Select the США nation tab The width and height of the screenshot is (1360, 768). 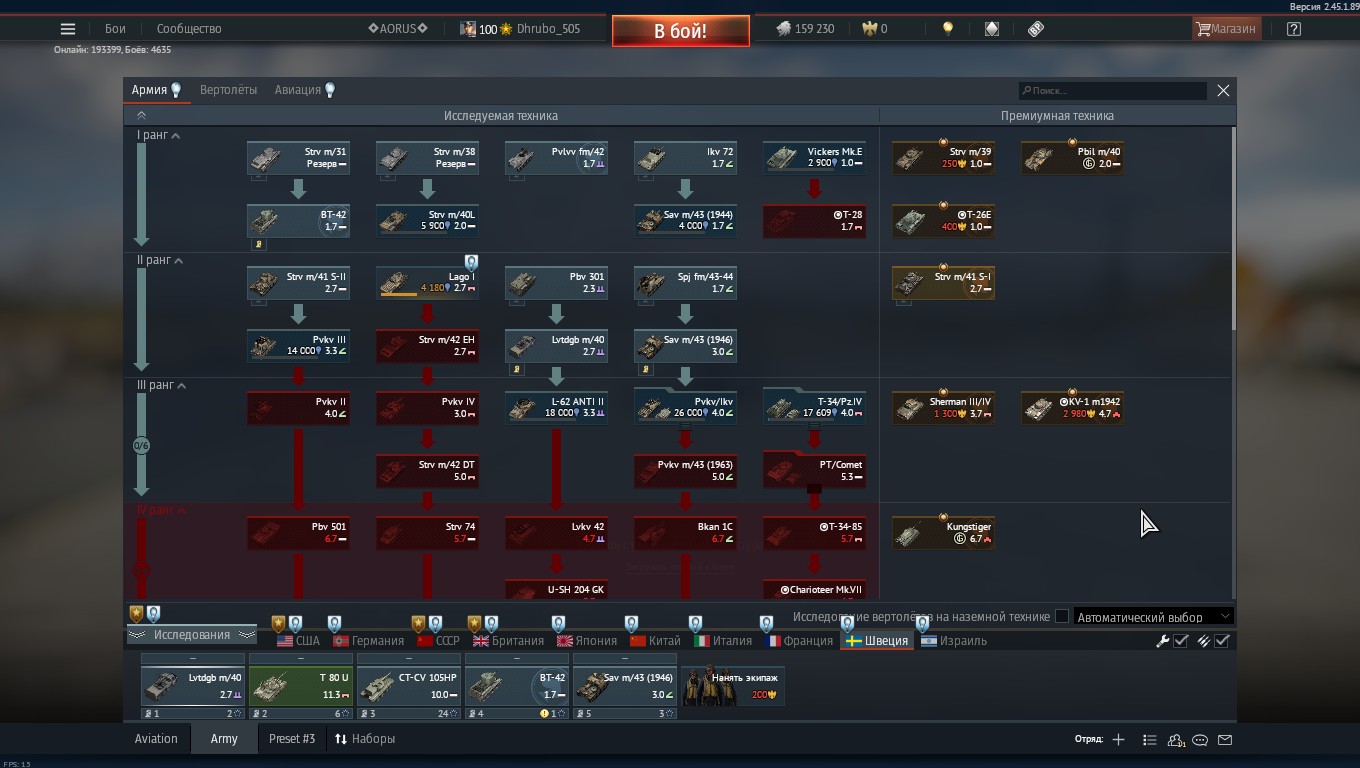(x=298, y=641)
